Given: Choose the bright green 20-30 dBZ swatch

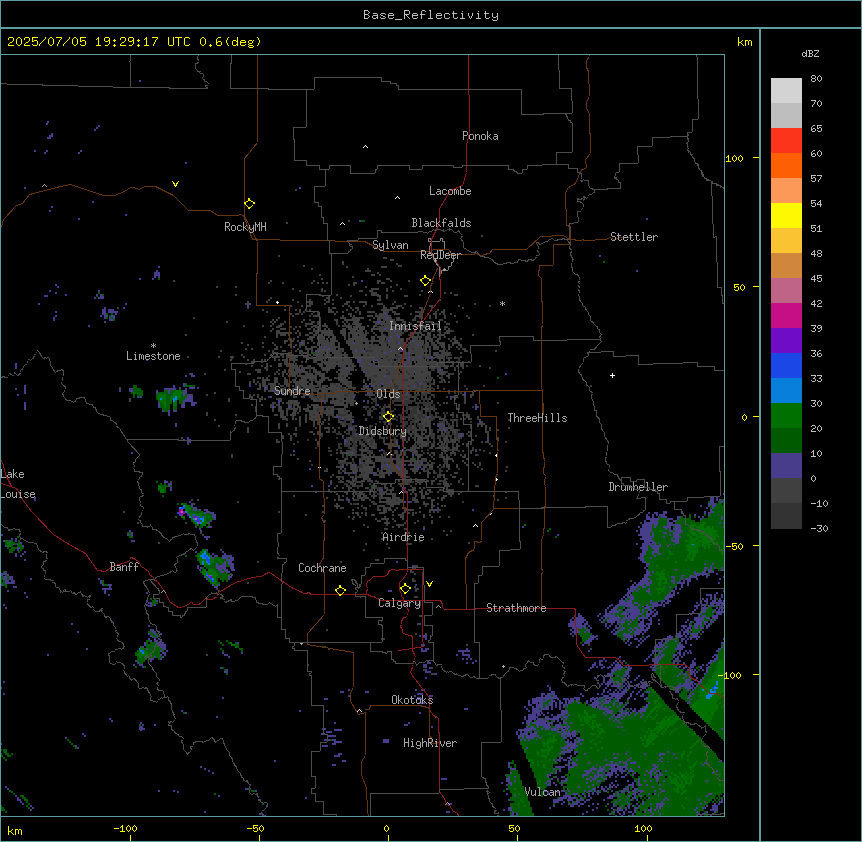Looking at the screenshot, I should point(786,416).
